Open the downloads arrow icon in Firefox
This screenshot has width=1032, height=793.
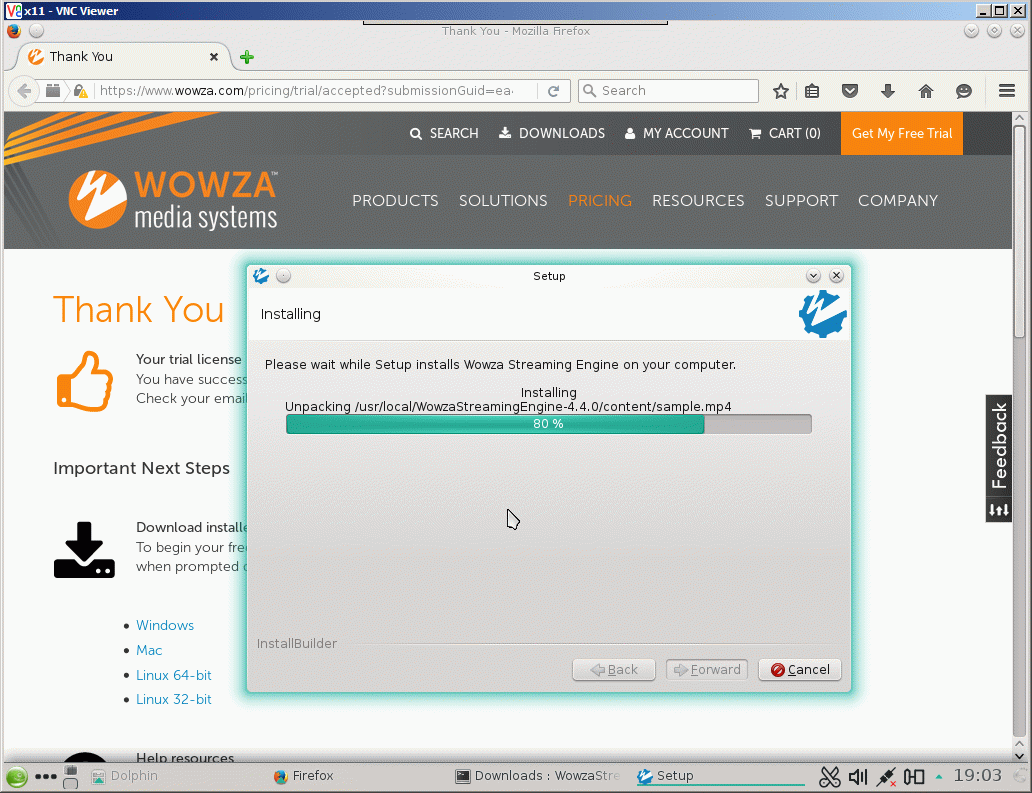point(888,91)
